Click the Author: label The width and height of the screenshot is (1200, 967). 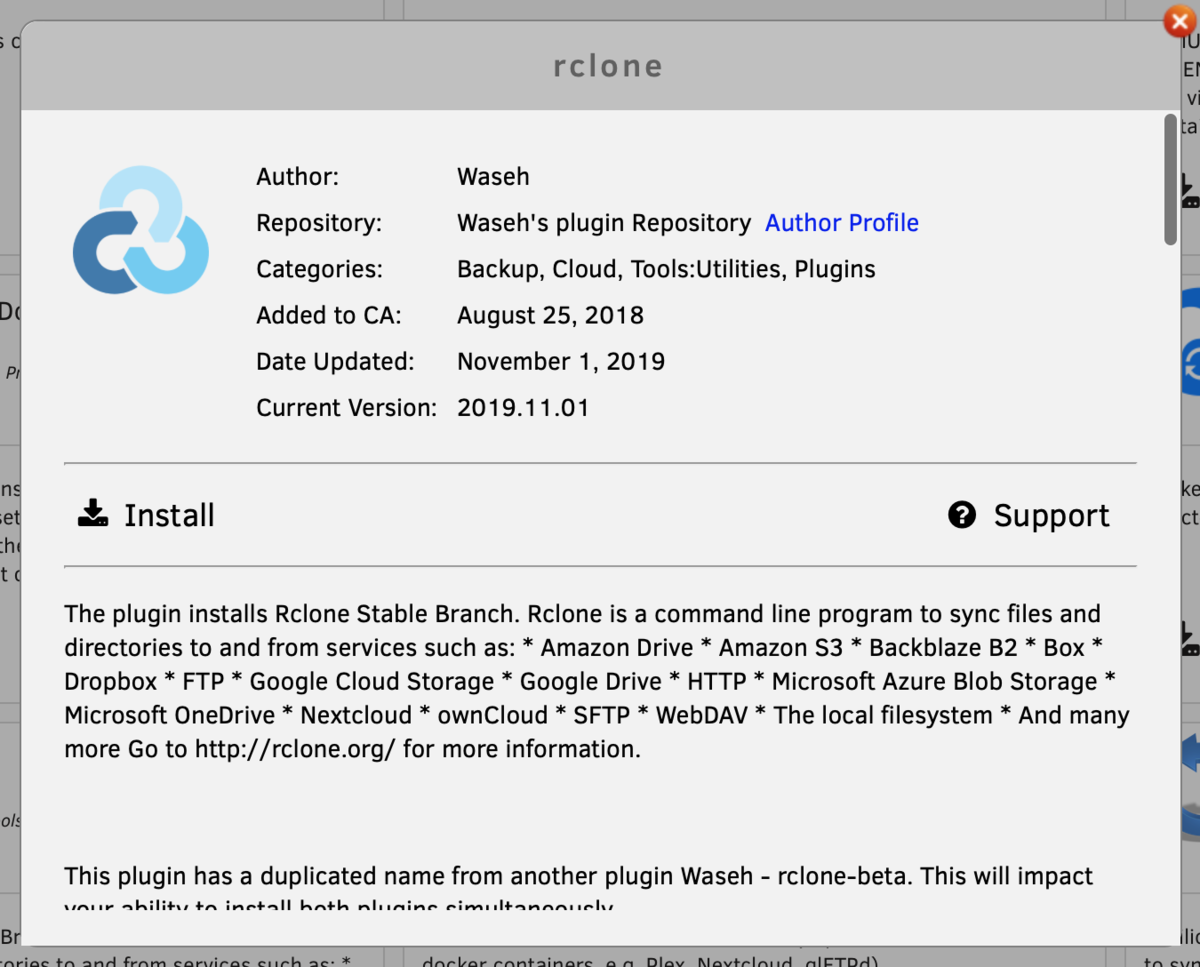(298, 177)
